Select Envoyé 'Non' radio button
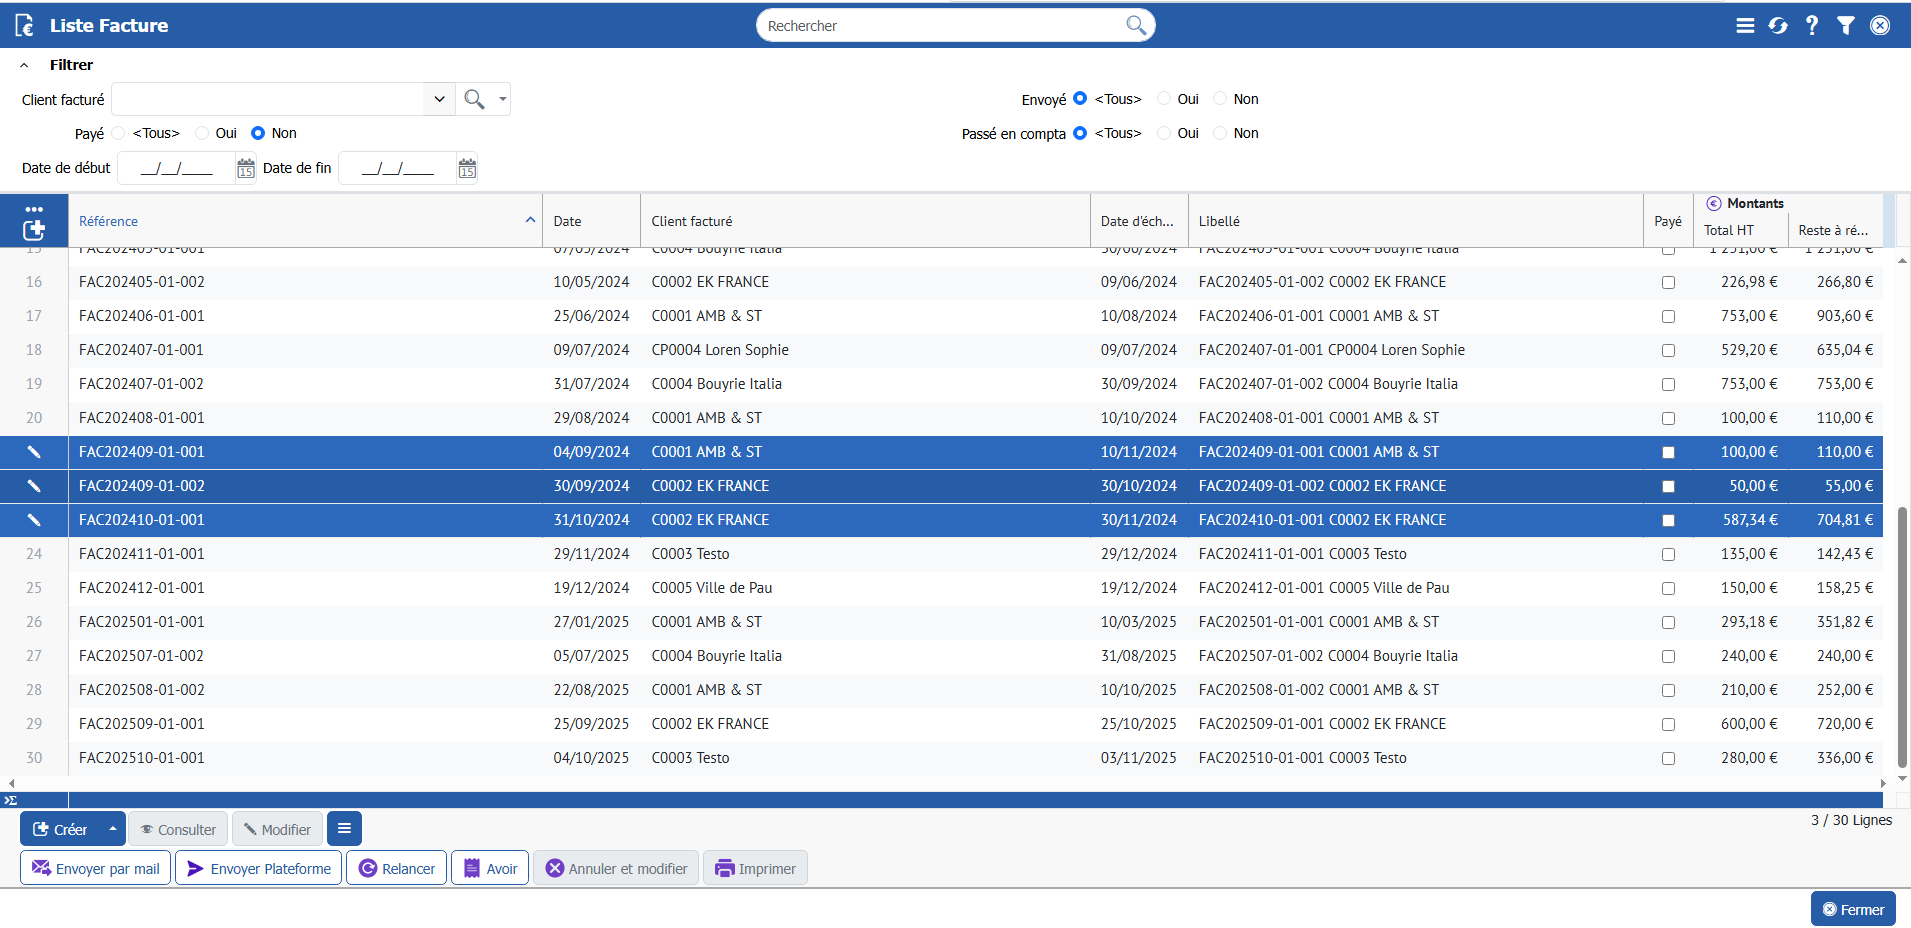 coord(1220,99)
